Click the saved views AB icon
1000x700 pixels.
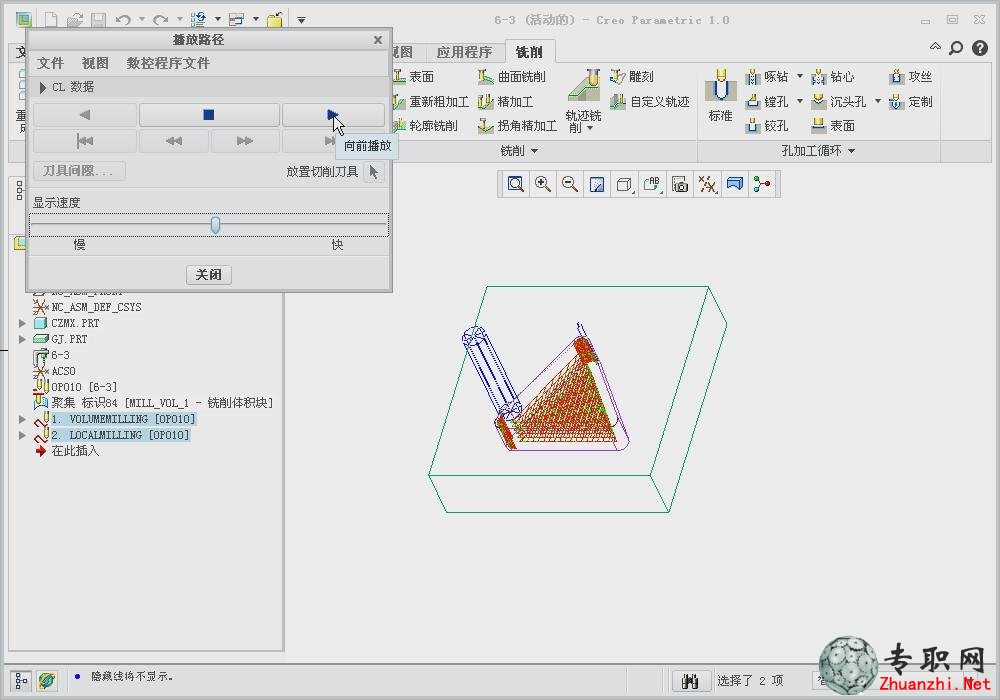point(652,184)
